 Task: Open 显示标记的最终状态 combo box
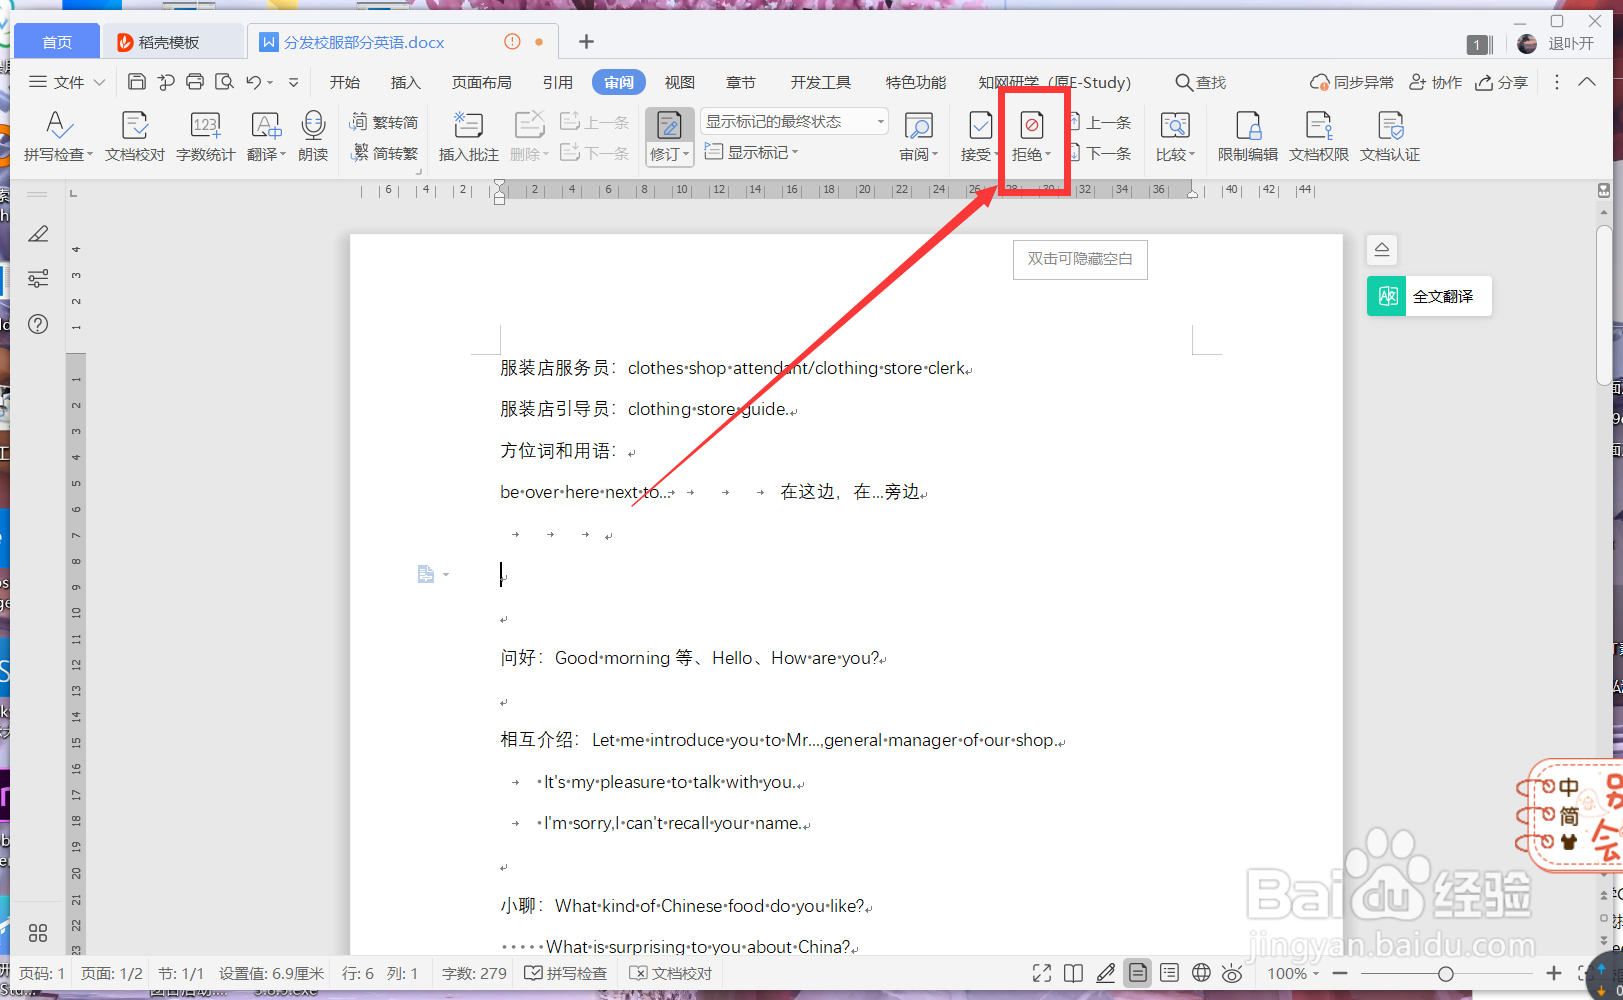[x=794, y=122]
